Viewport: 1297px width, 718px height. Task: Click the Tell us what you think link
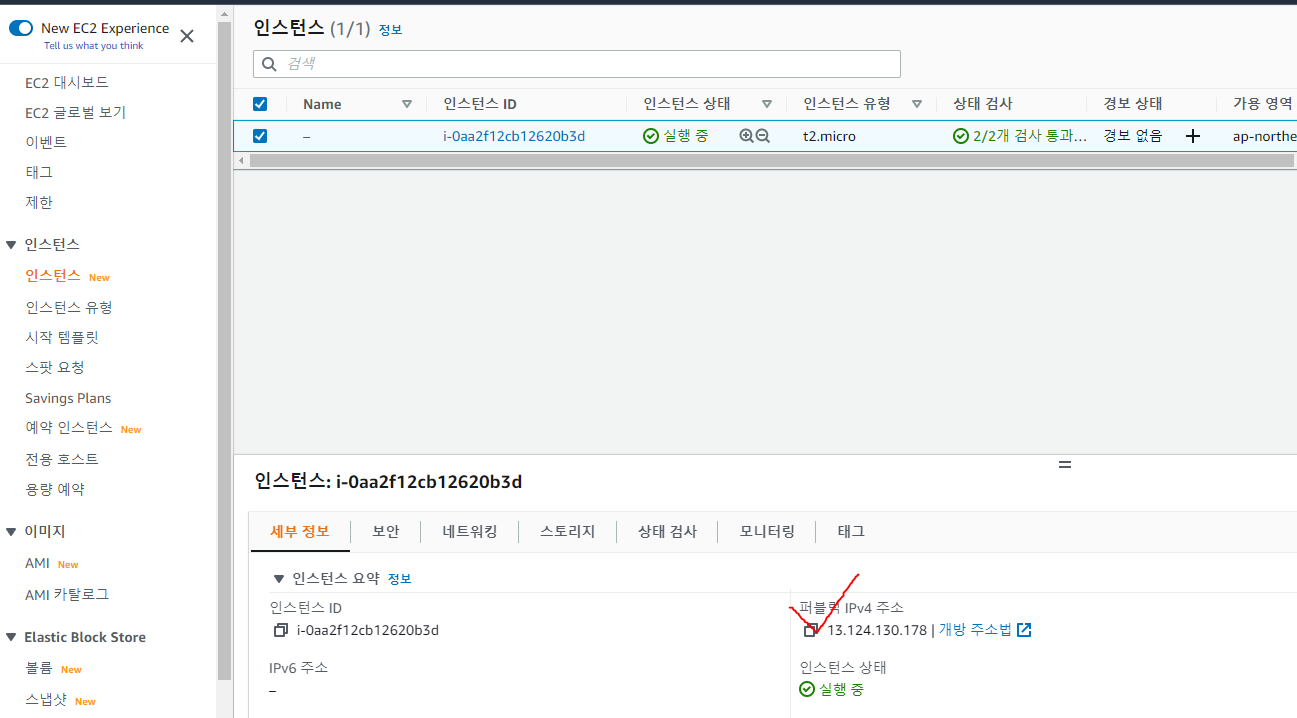tap(93, 46)
